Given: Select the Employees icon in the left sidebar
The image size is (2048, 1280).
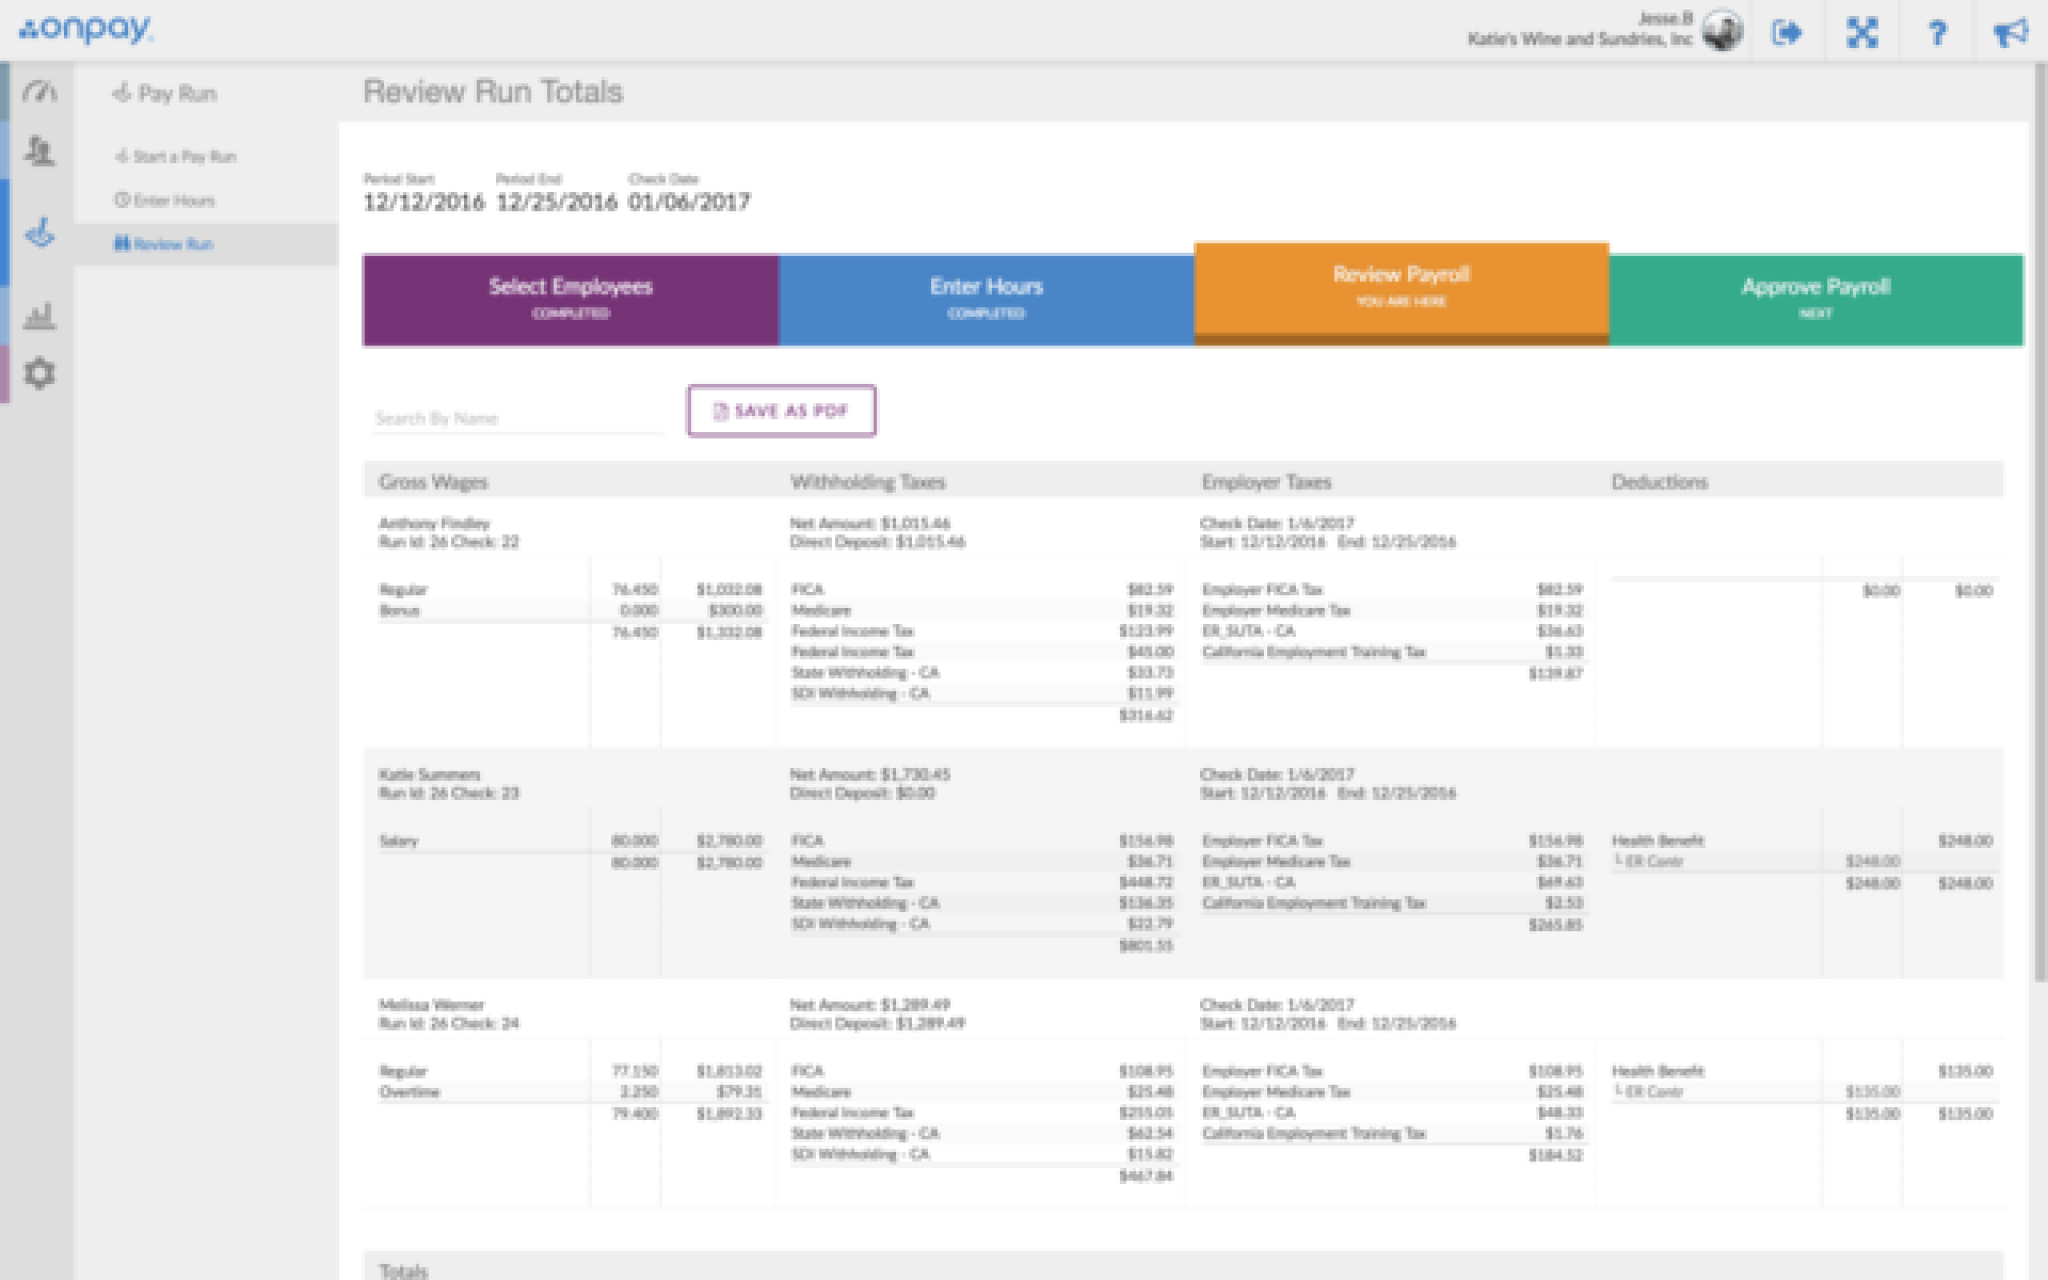Looking at the screenshot, I should point(39,148).
